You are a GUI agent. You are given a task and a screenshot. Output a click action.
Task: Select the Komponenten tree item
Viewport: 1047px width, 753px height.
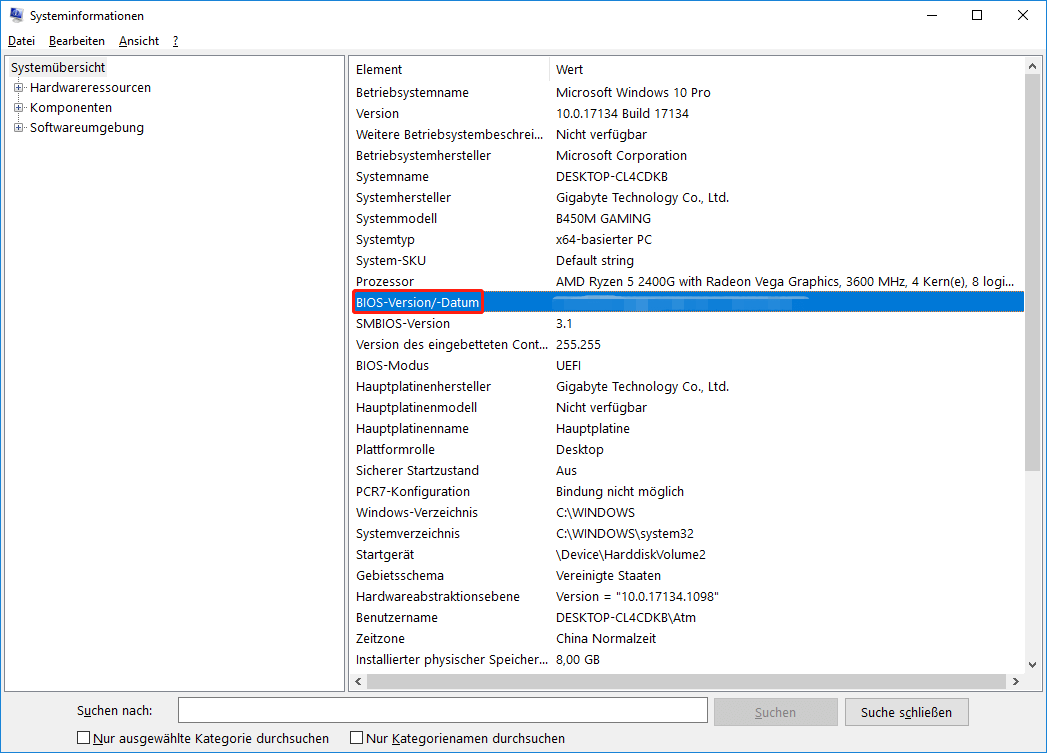pos(71,107)
